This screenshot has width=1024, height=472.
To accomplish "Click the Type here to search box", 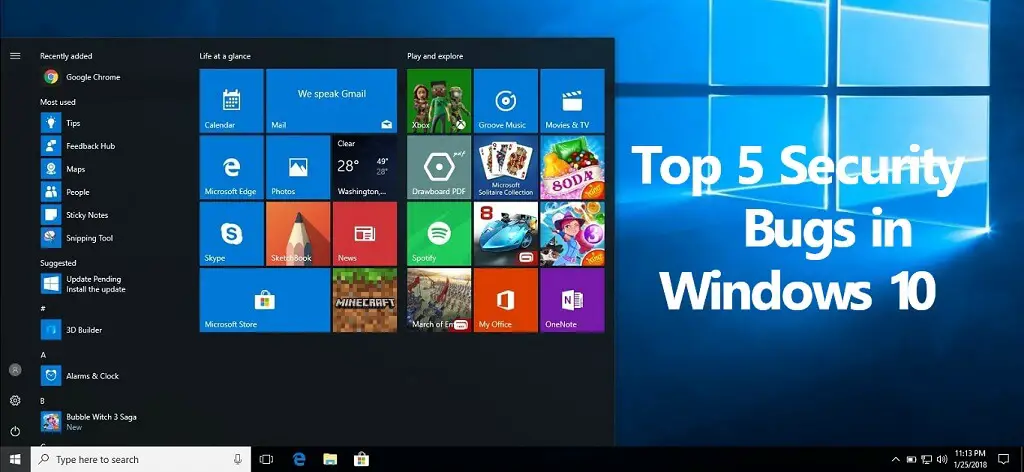I will point(141,460).
